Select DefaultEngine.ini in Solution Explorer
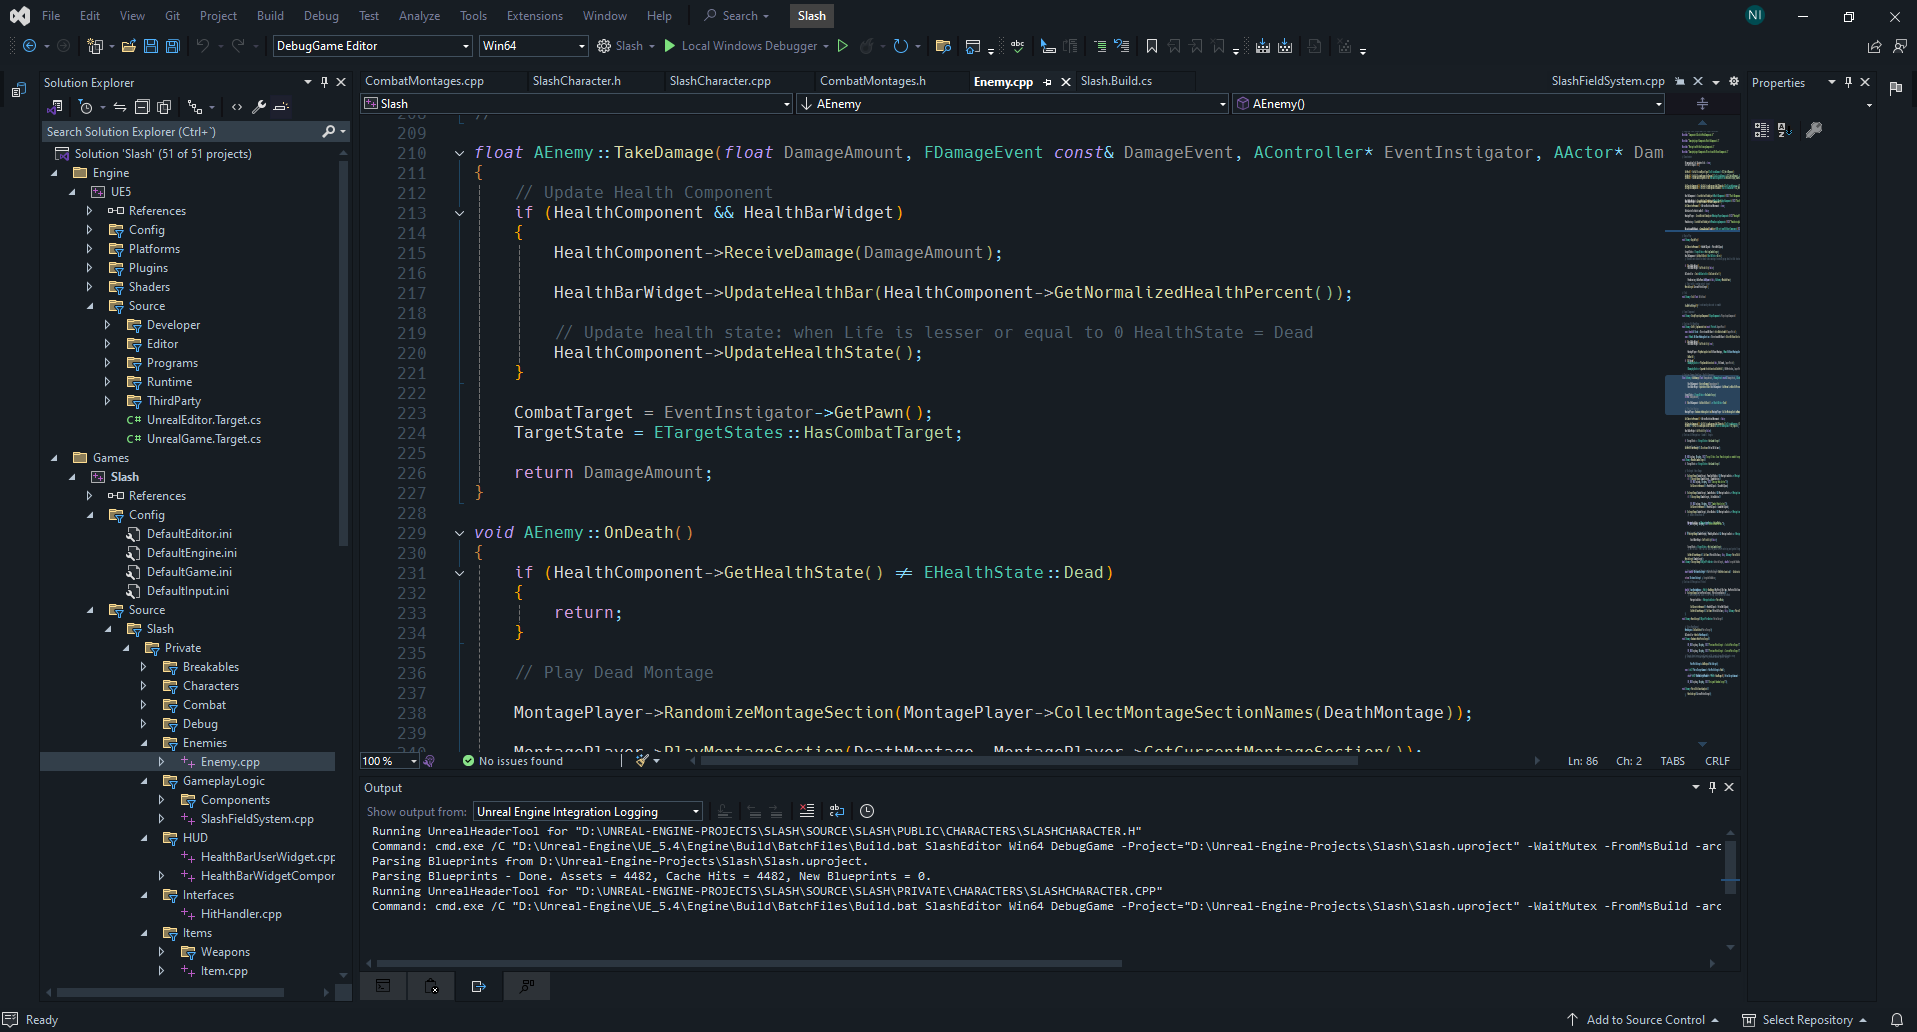The width and height of the screenshot is (1917, 1032). tap(191, 553)
